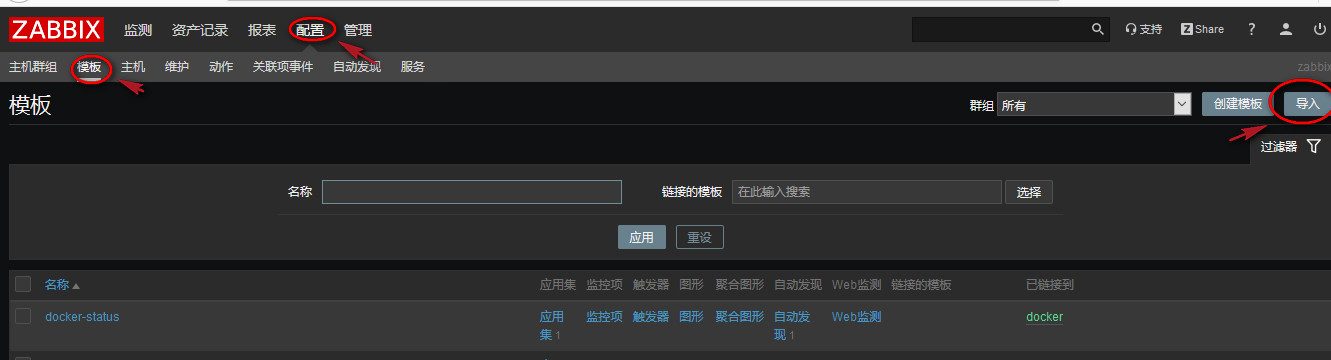Image resolution: width=1331 pixels, height=360 pixels.
Task: Open the help question mark icon
Action: coord(1251,30)
